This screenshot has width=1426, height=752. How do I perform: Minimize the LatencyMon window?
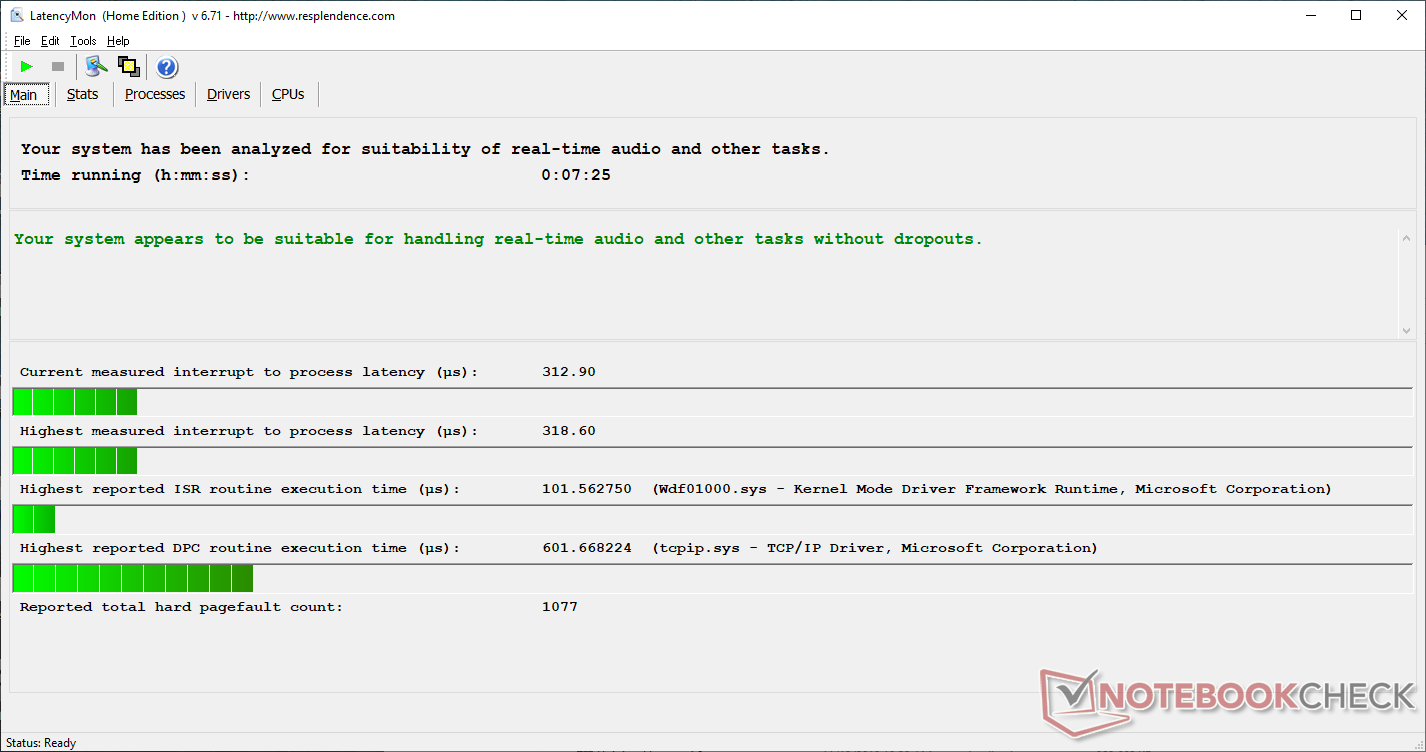click(x=1310, y=15)
